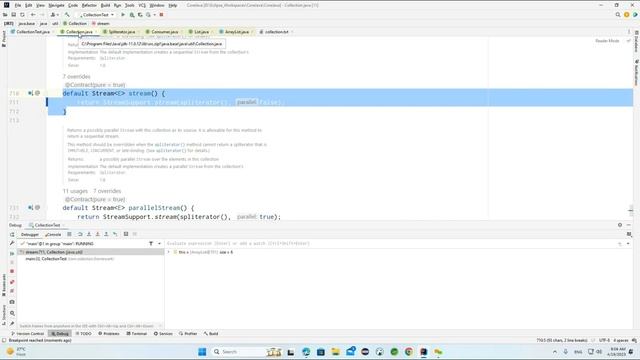
Task: Click the Reader Mode label in editor
Action: coord(607,41)
